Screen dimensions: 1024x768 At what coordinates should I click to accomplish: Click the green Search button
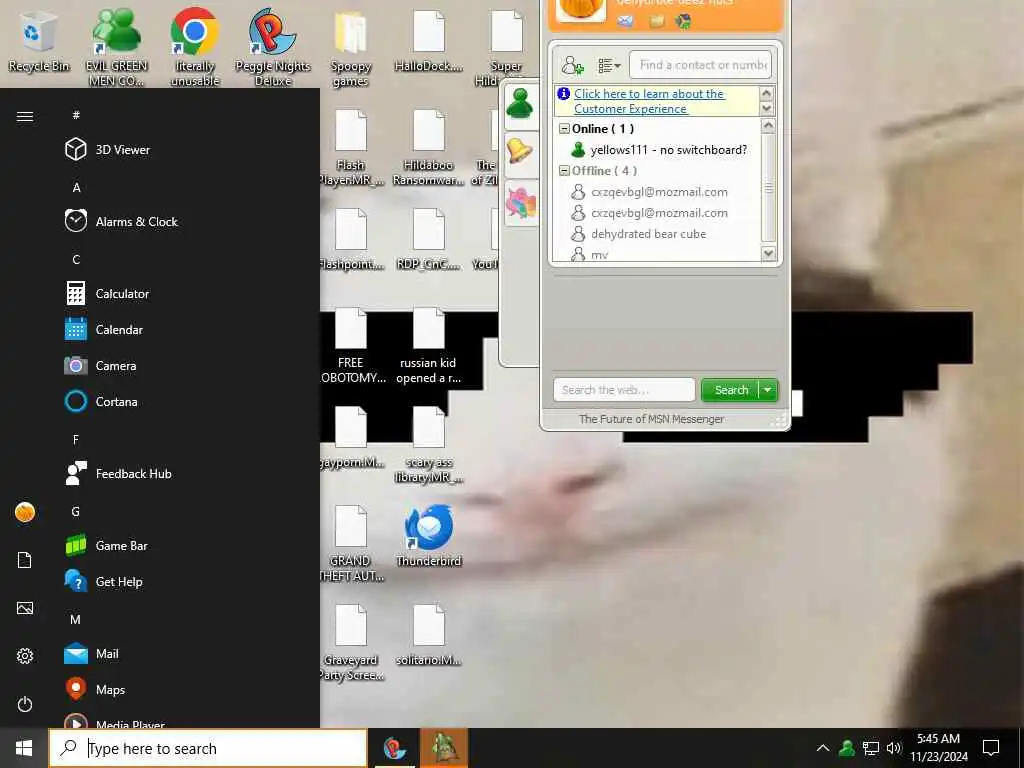pos(730,390)
